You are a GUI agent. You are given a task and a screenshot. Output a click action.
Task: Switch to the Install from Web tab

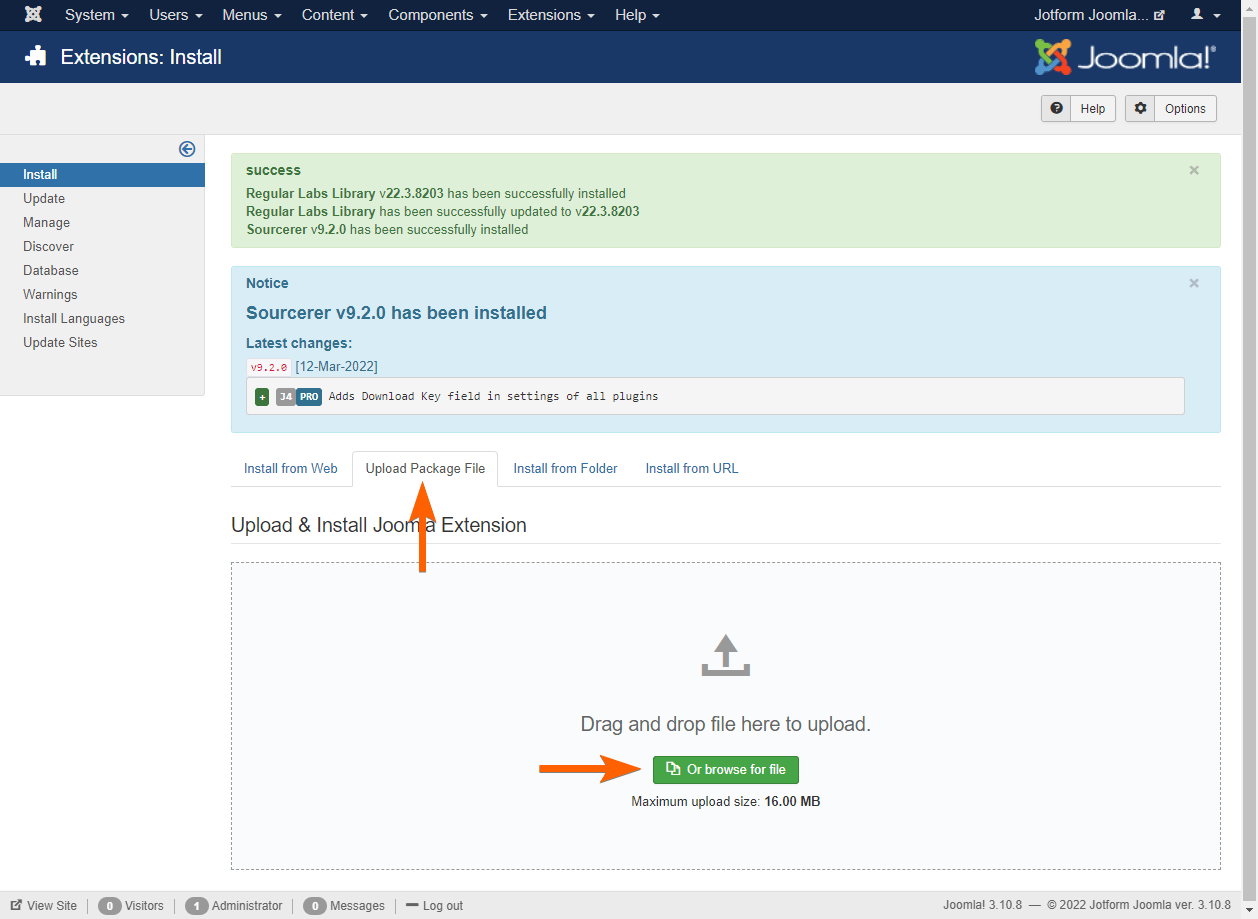(x=290, y=468)
